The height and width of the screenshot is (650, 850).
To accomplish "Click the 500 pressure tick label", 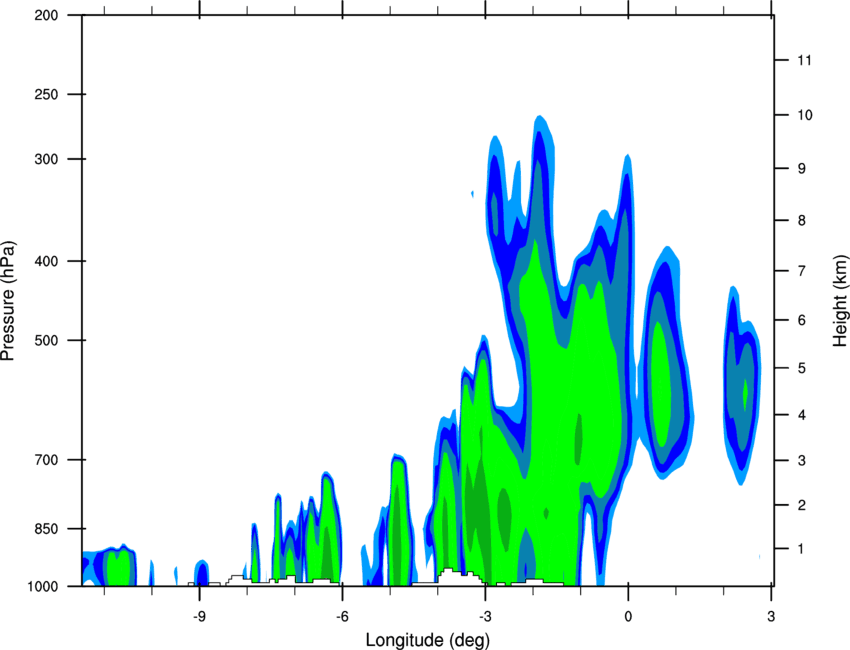I will (x=46, y=340).
